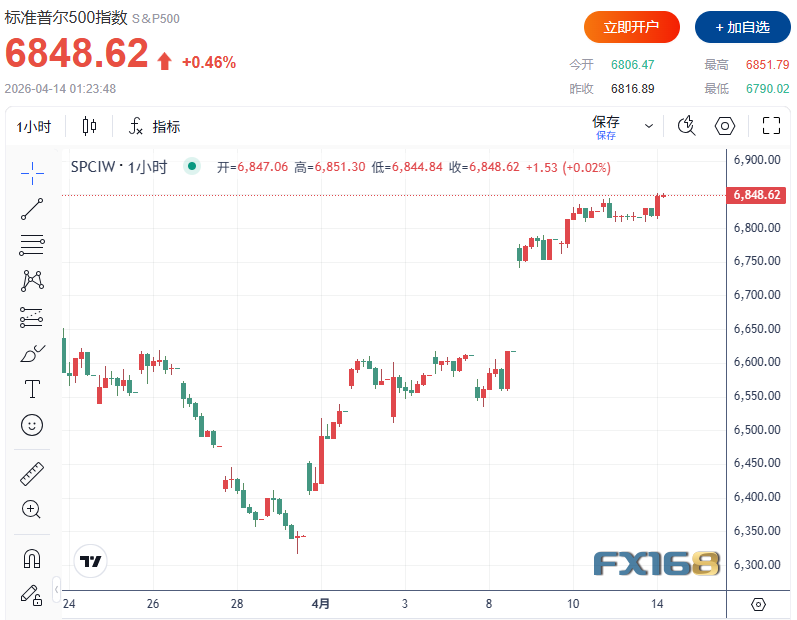Viewport: 797px width, 620px height.
Task: Click the zoom in magnifier tool
Action: coord(32,509)
